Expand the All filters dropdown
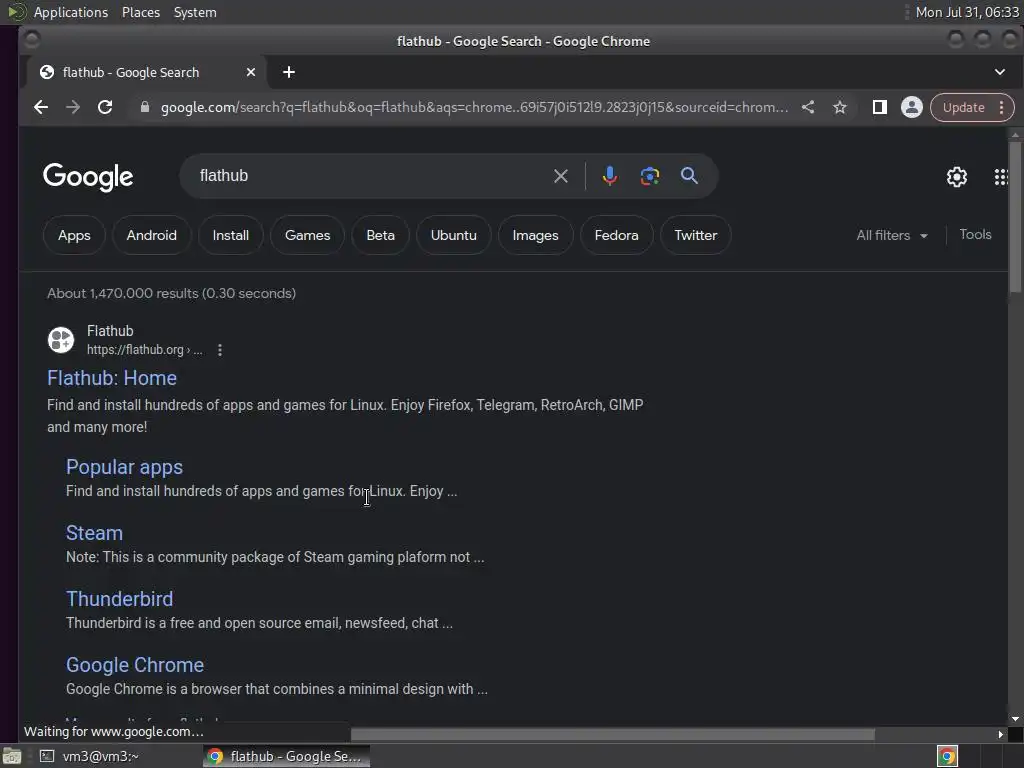The width and height of the screenshot is (1024, 768). 892,235
